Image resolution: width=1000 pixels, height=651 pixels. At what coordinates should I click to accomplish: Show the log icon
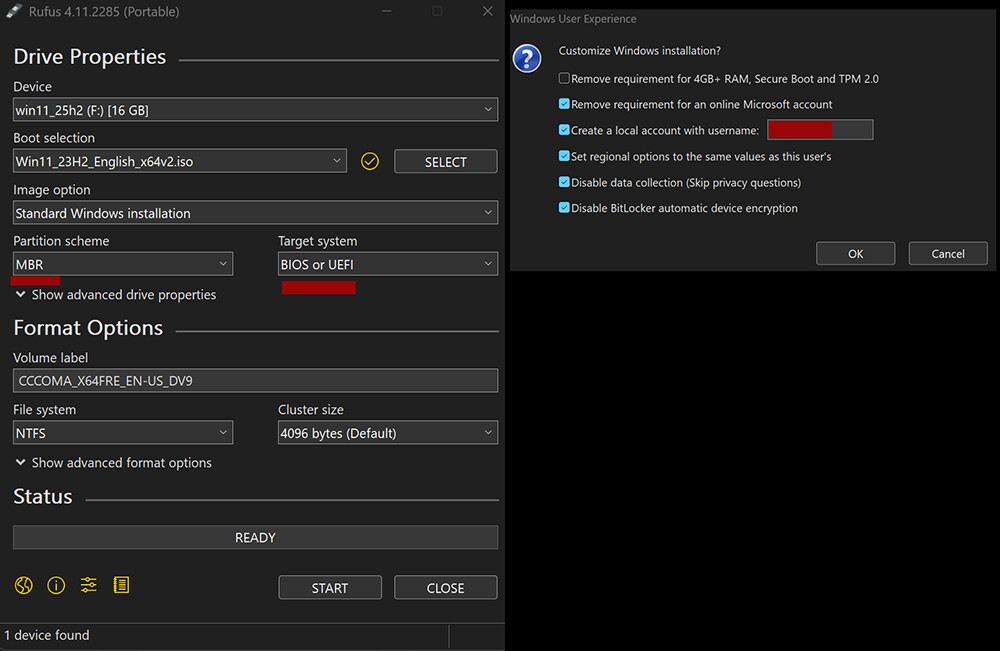coord(121,586)
